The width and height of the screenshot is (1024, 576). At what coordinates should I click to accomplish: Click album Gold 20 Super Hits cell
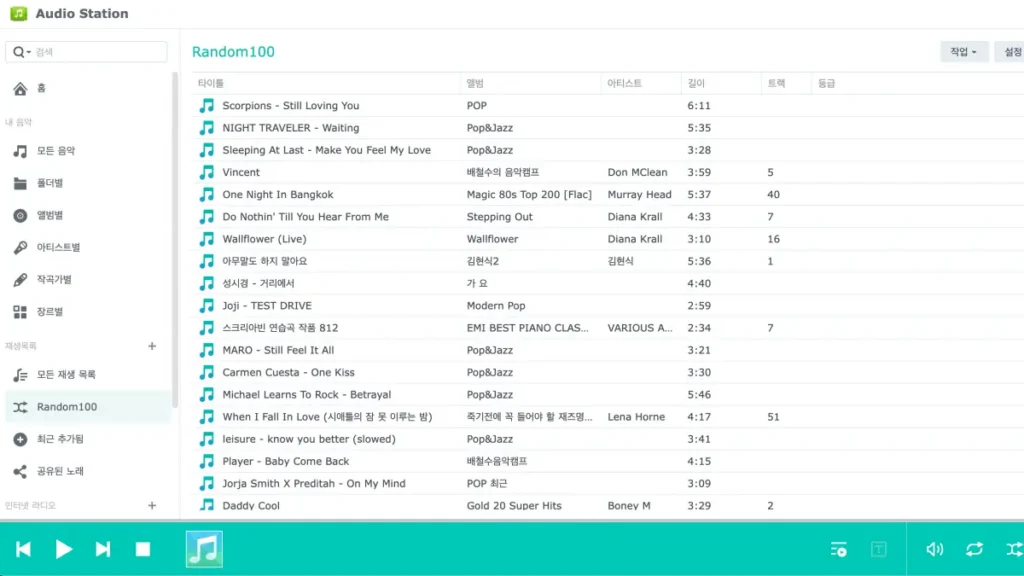[x=514, y=505]
